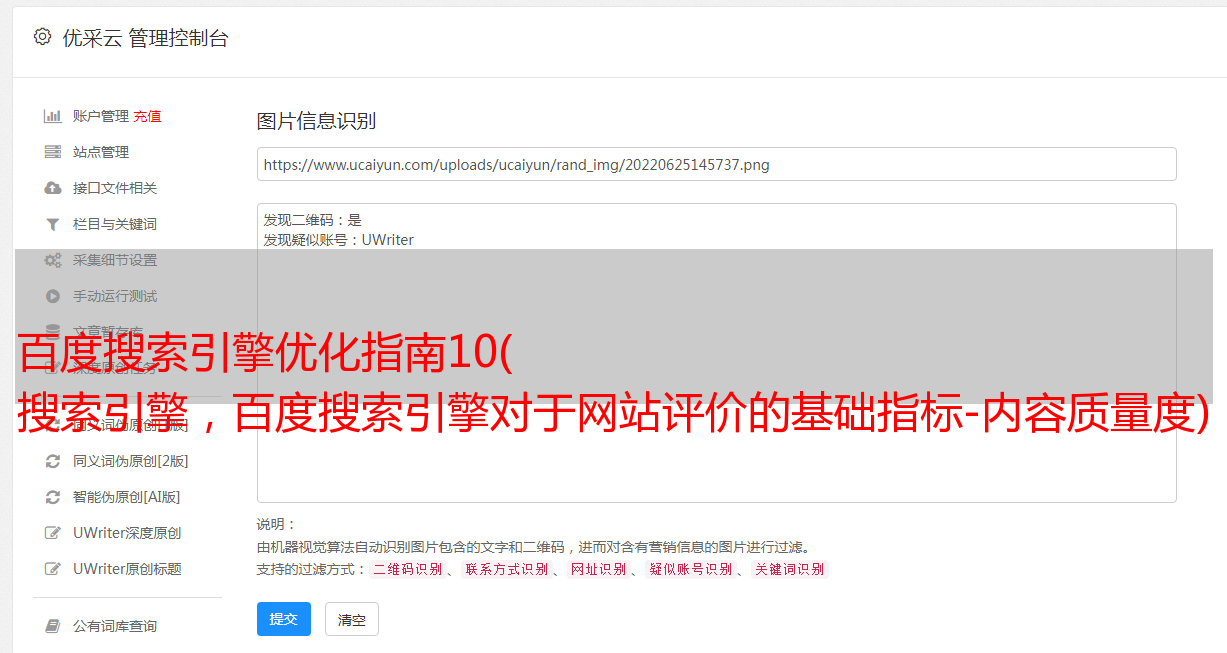Click the 网址识别 filter tag
The height and width of the screenshot is (653, 1227).
click(598, 569)
